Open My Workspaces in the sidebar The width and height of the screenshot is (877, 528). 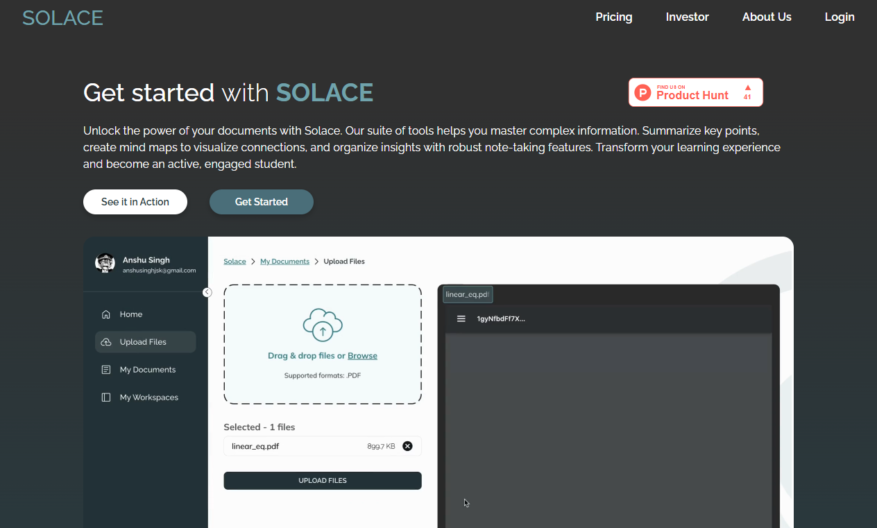tap(145, 397)
